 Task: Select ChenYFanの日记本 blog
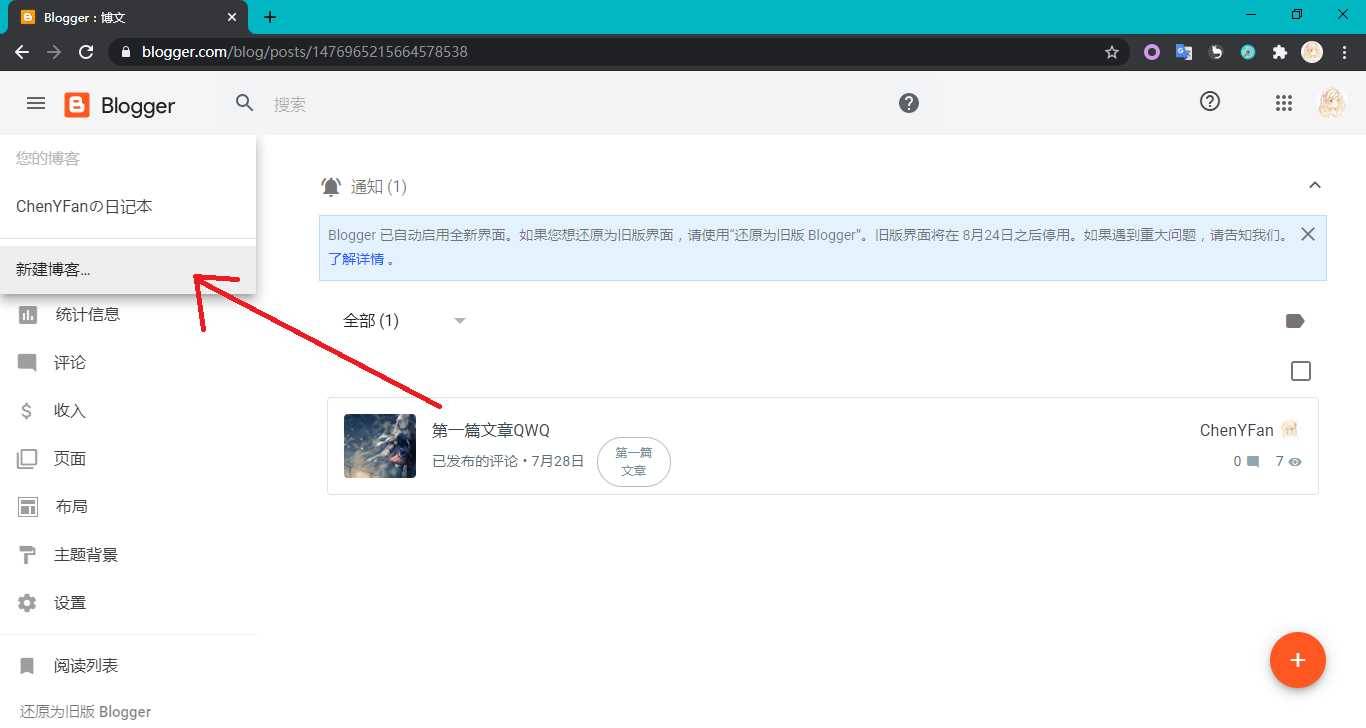(128, 206)
